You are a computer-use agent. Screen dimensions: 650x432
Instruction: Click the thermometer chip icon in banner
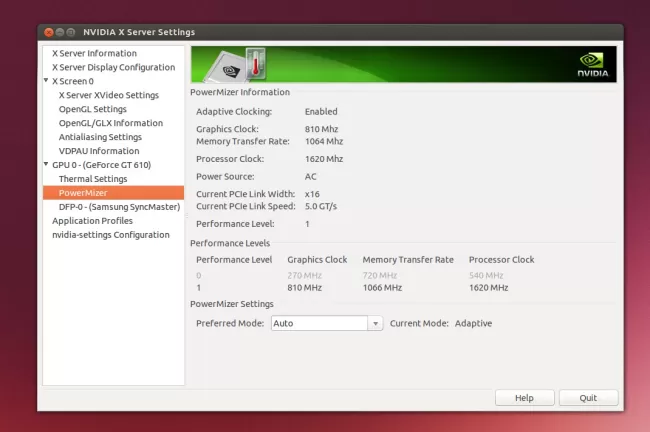[237, 65]
